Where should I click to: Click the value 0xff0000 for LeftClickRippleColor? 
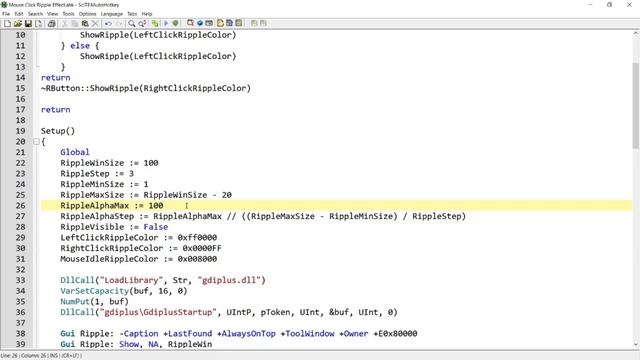click(197, 238)
